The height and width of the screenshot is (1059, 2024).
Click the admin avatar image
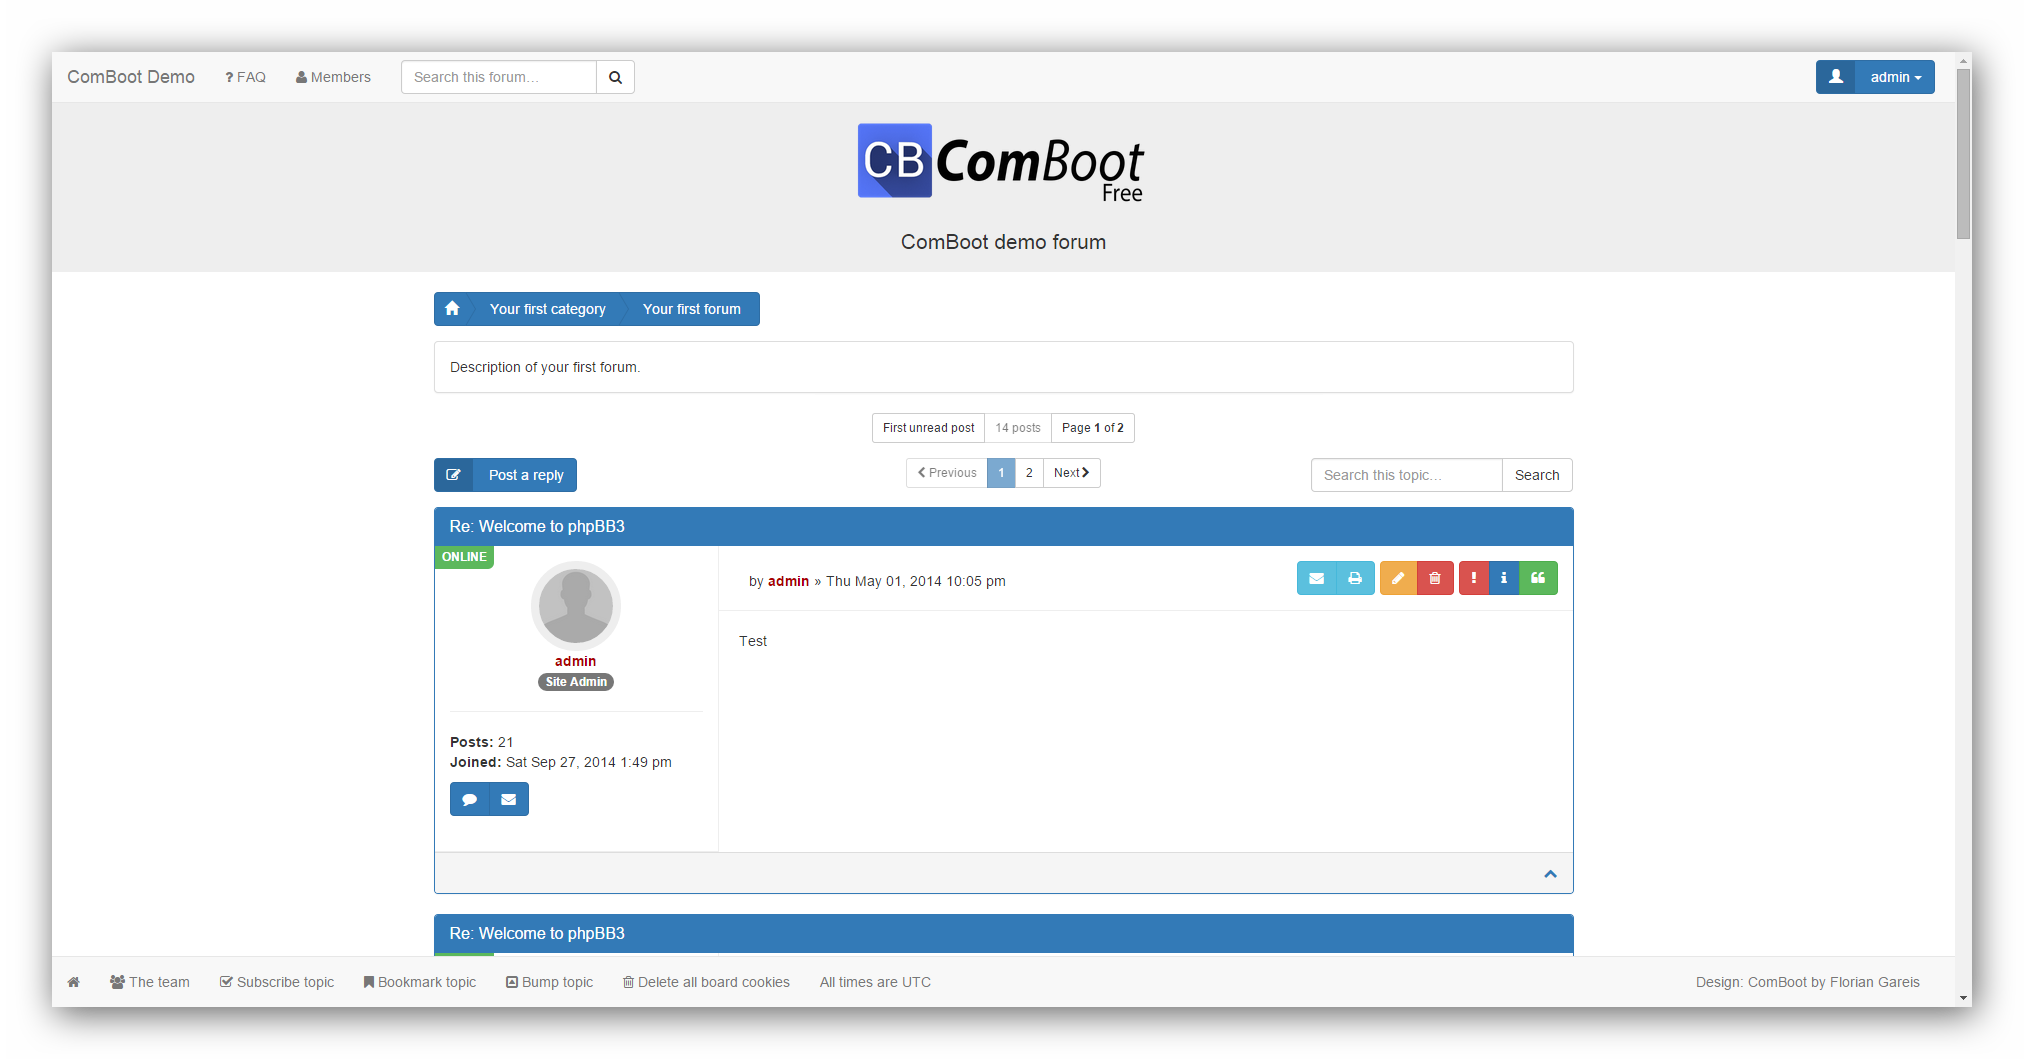(x=576, y=606)
